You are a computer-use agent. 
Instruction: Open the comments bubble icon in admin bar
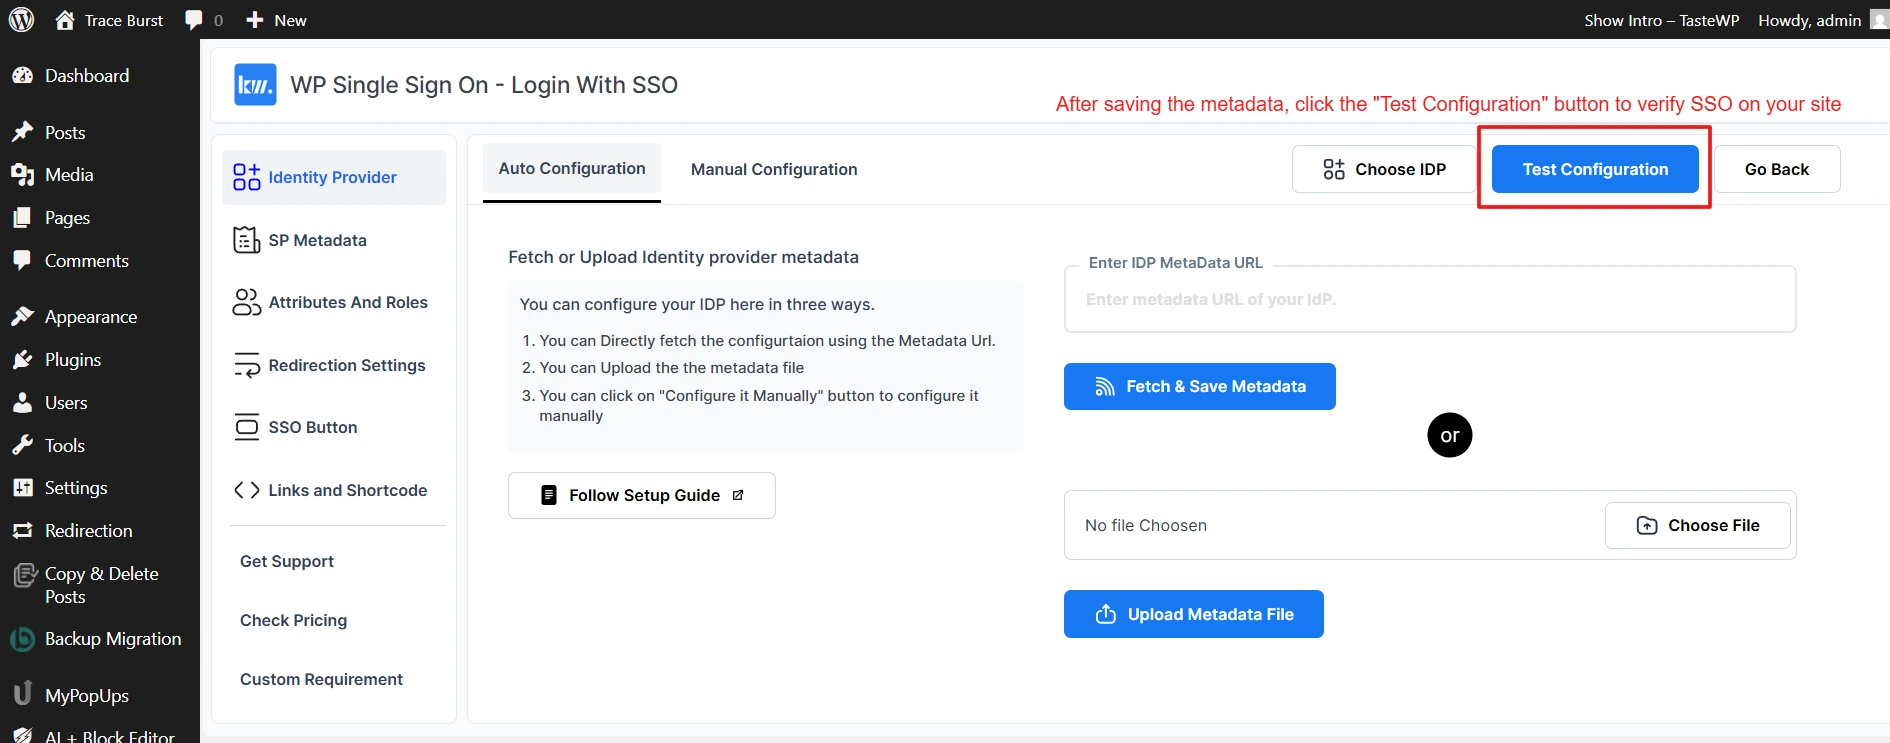pos(194,20)
